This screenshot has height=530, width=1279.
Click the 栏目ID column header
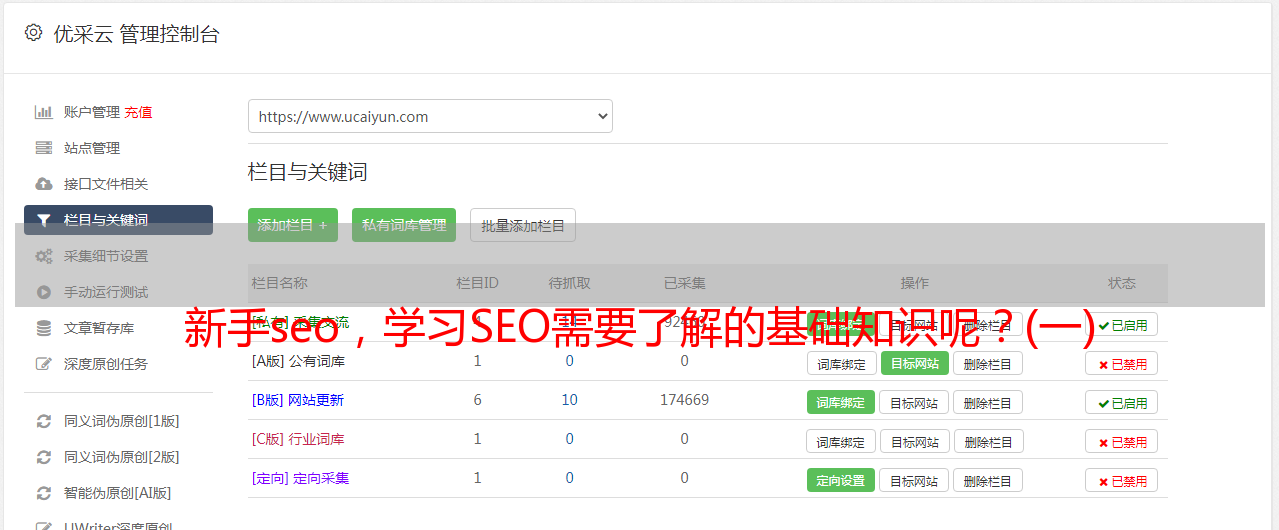click(477, 283)
